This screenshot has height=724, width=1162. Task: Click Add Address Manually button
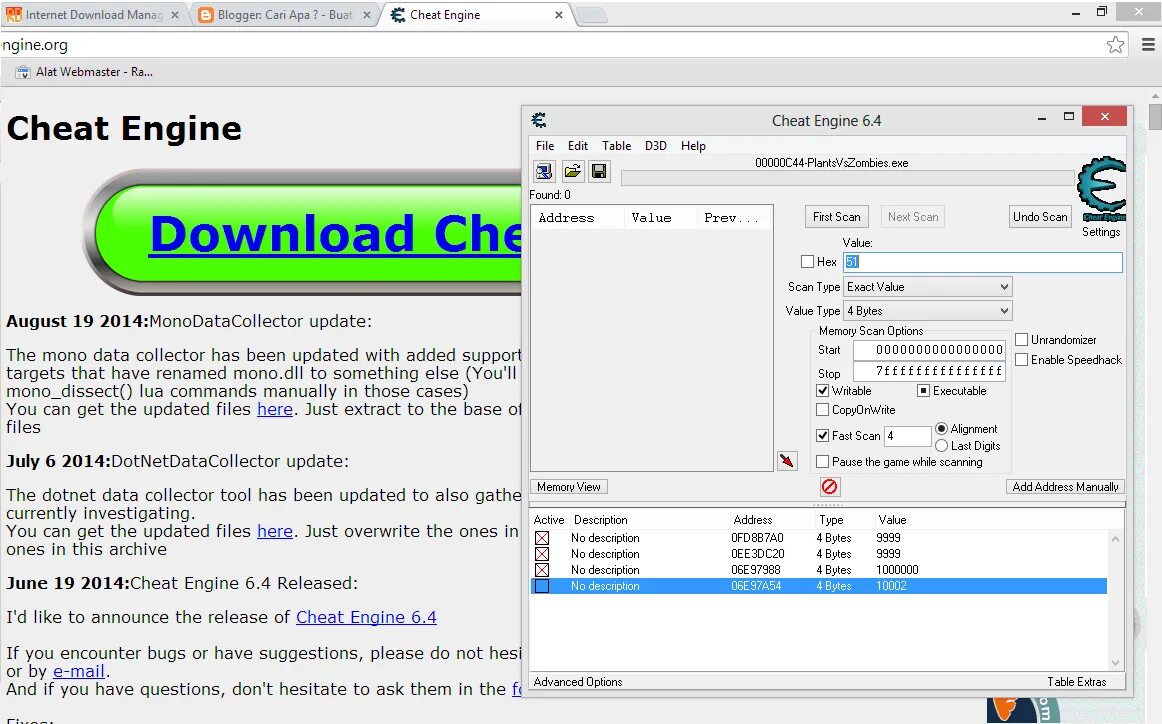pyautogui.click(x=1065, y=487)
